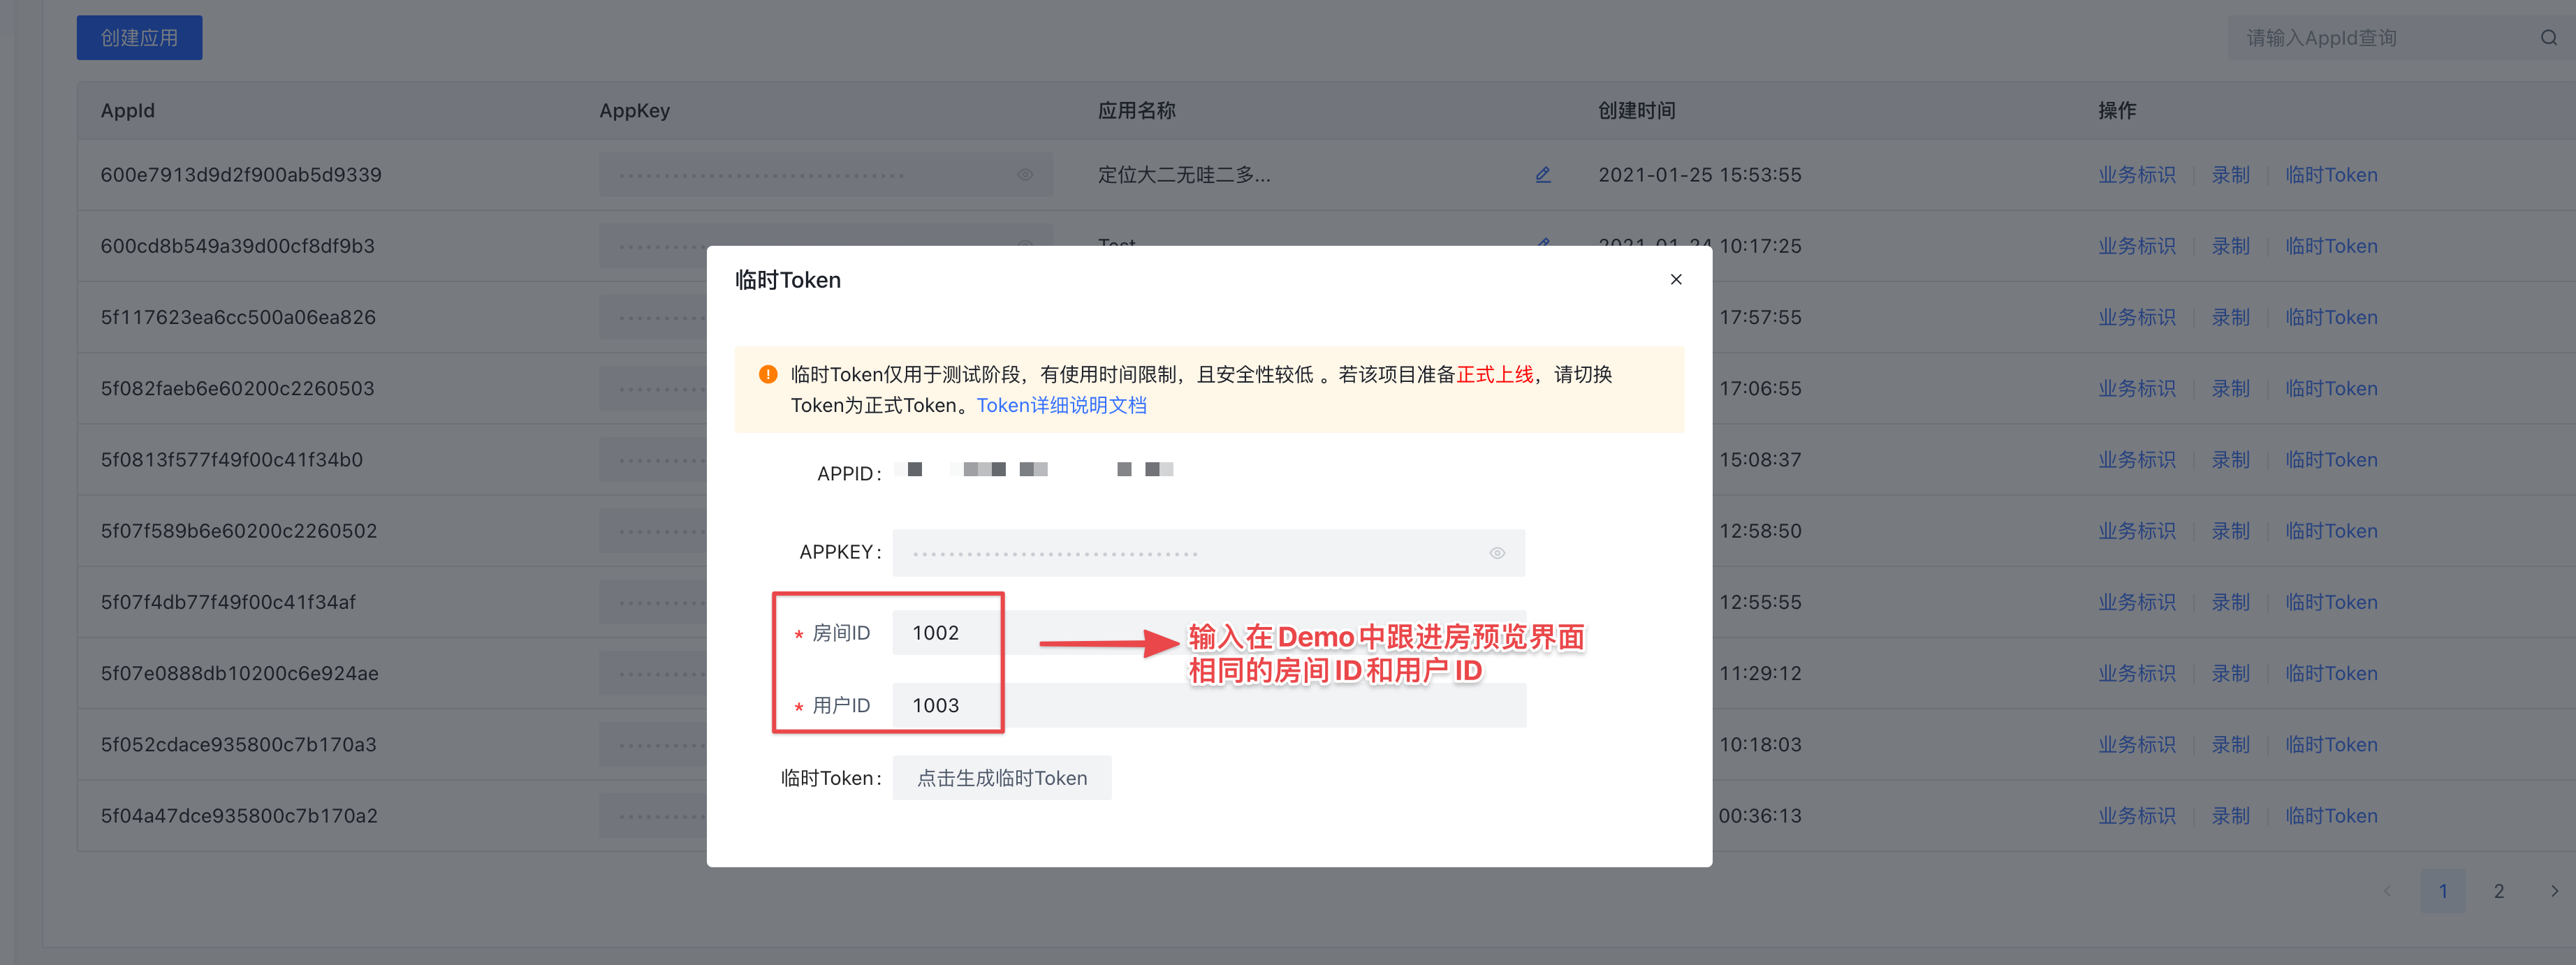The height and width of the screenshot is (965, 2576).
Task: Open 录制 for 600e7913d9d2f900ab5d9339
Action: click(2230, 175)
